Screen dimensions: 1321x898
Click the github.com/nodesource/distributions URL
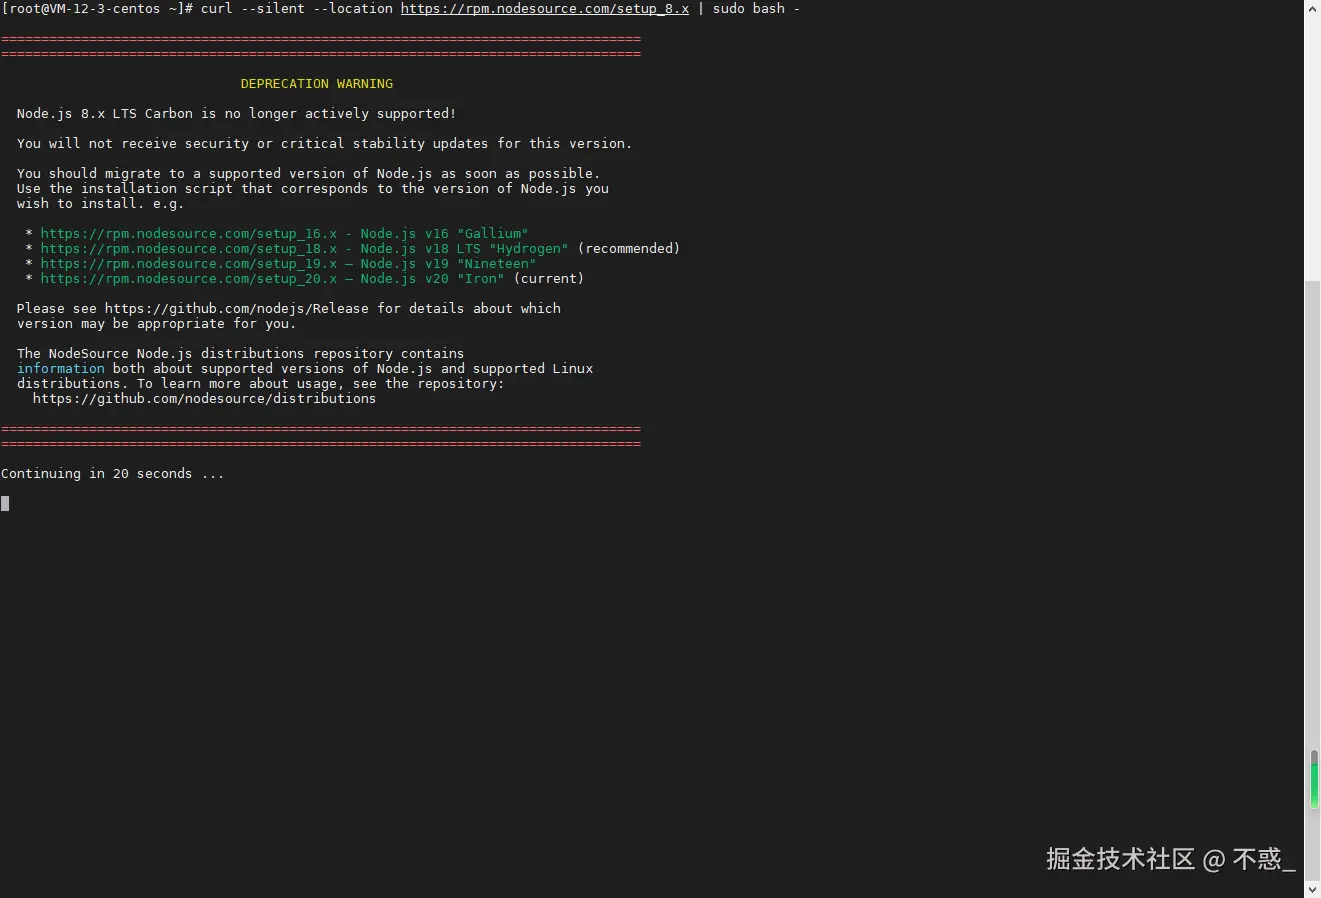pos(205,398)
